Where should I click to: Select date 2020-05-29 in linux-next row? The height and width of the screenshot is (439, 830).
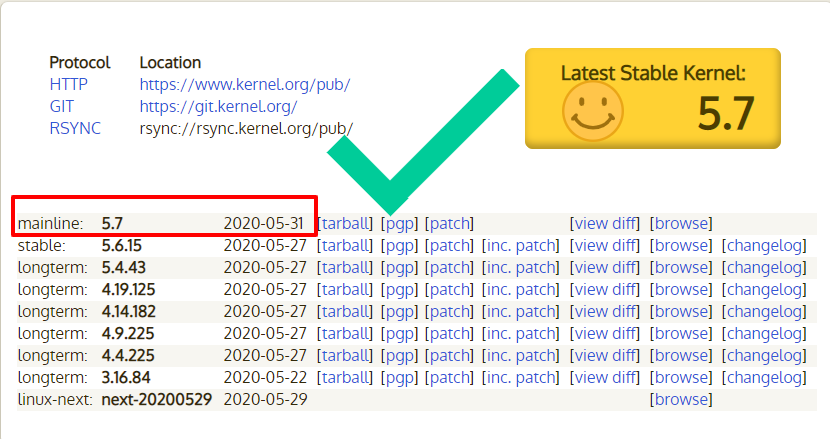point(265,399)
